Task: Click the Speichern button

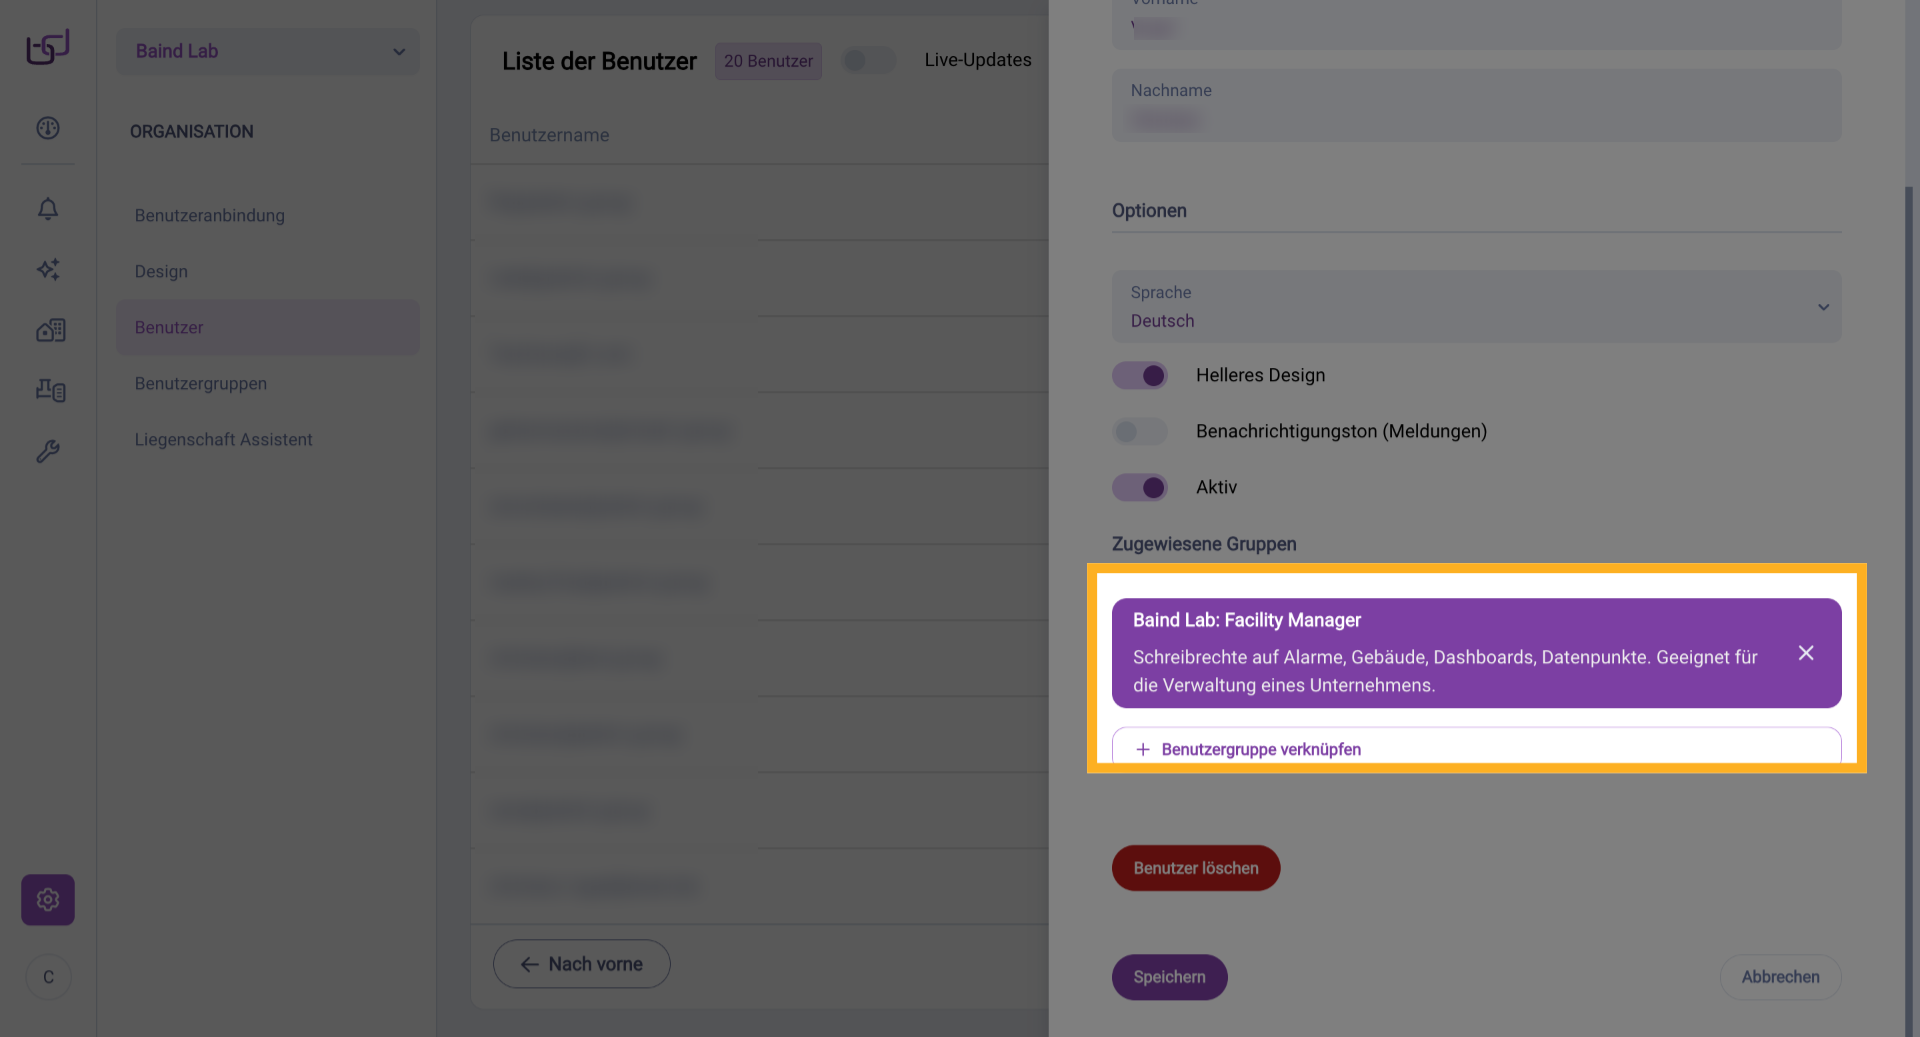Action: (x=1169, y=977)
